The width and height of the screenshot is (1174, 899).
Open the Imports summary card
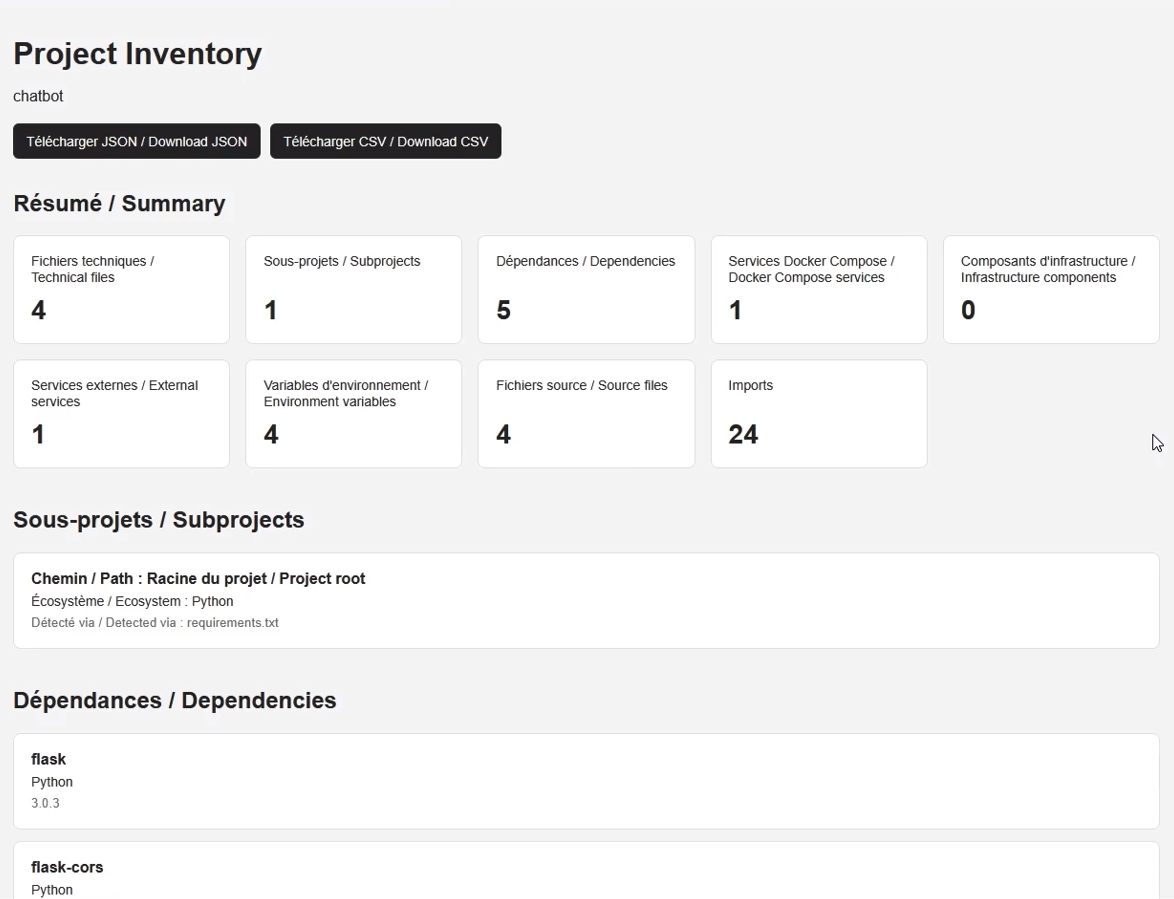coord(819,414)
